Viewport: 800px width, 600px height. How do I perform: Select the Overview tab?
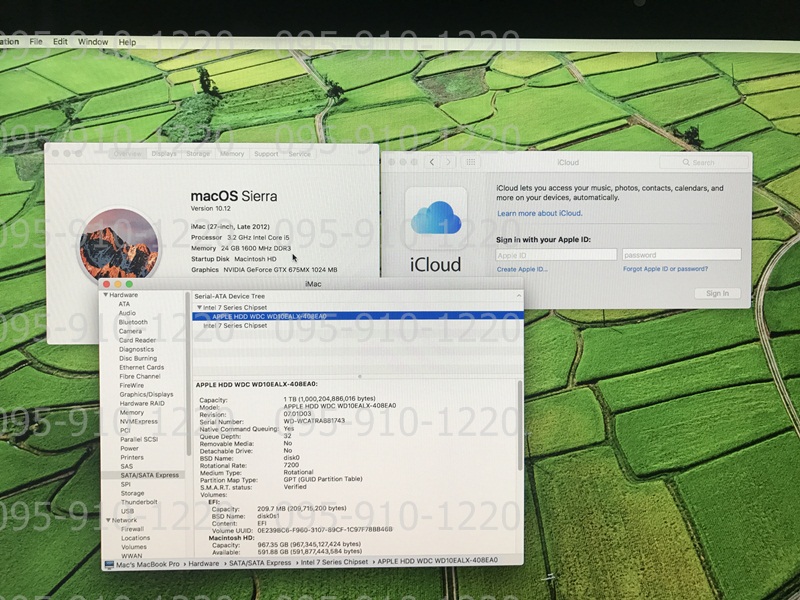[127, 154]
